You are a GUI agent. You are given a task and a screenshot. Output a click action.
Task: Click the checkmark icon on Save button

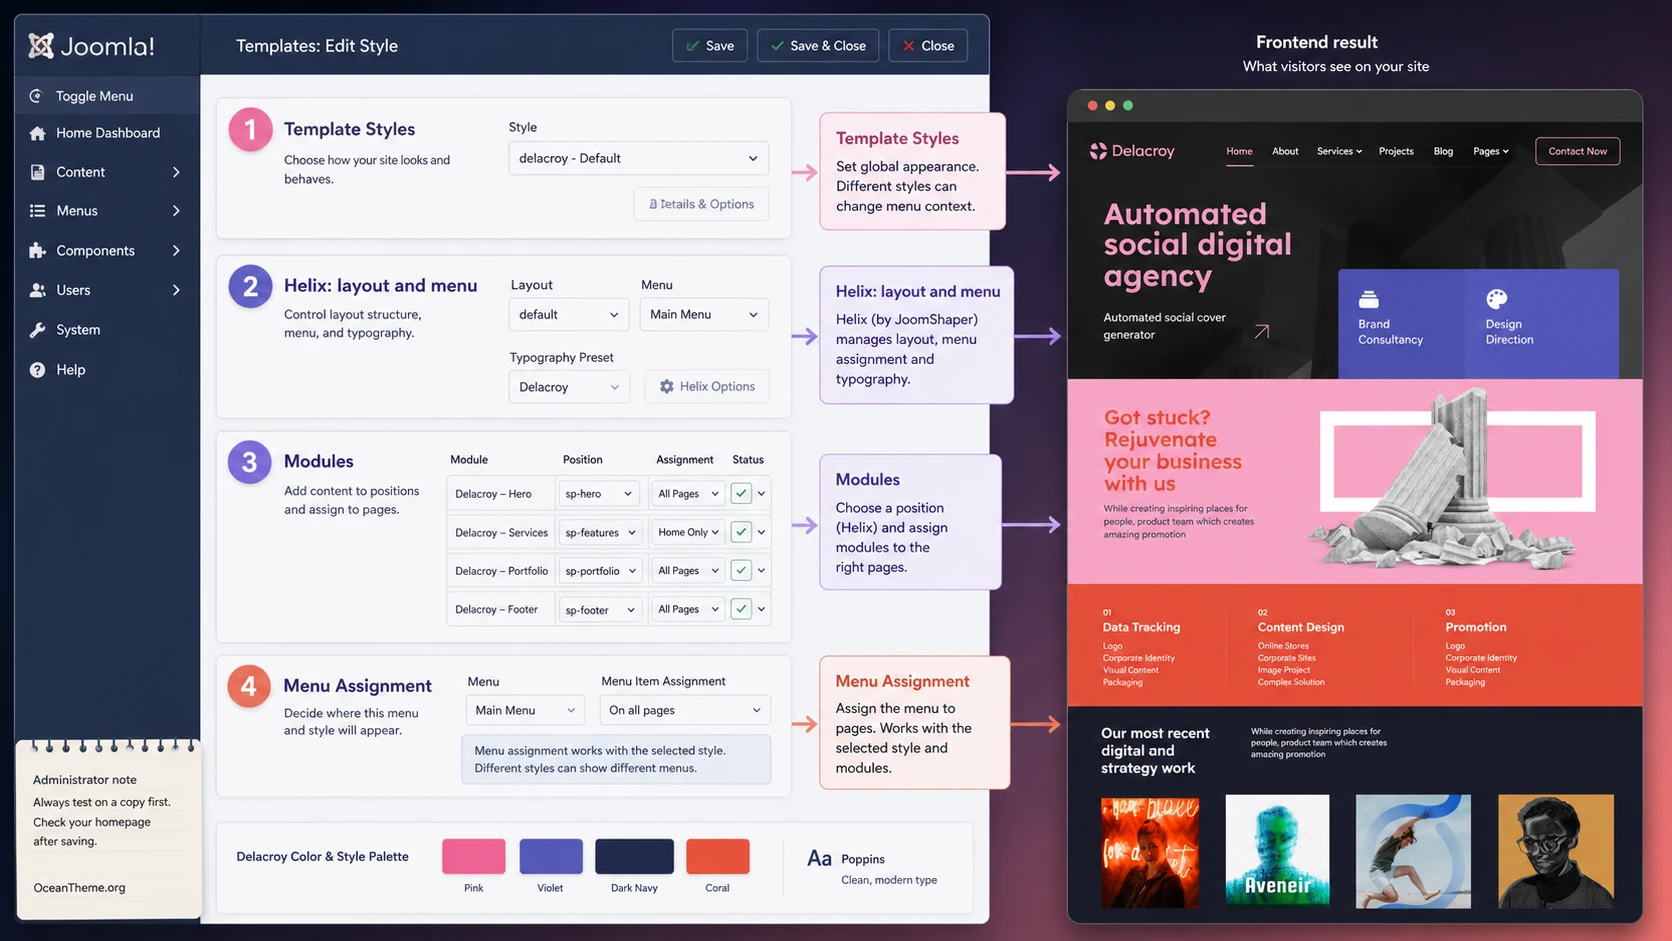tap(692, 46)
